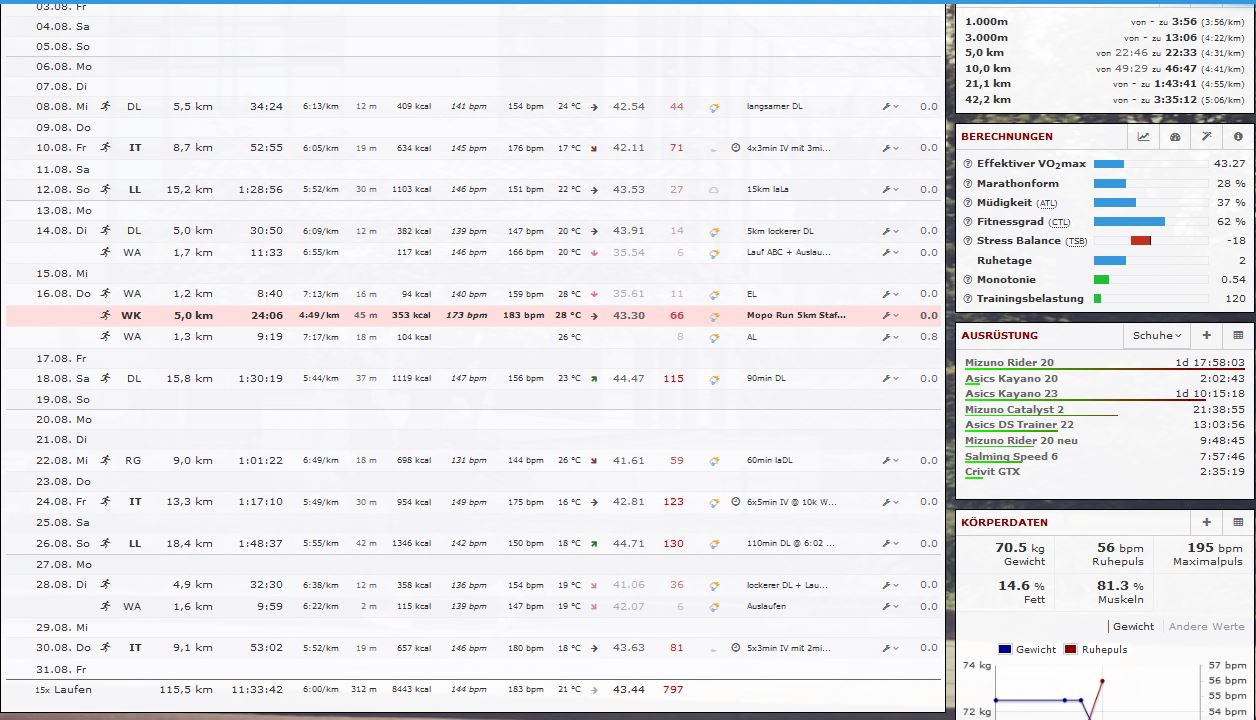Open the 110min DL long run row
The width and height of the screenshot is (1256, 720).
coord(790,544)
